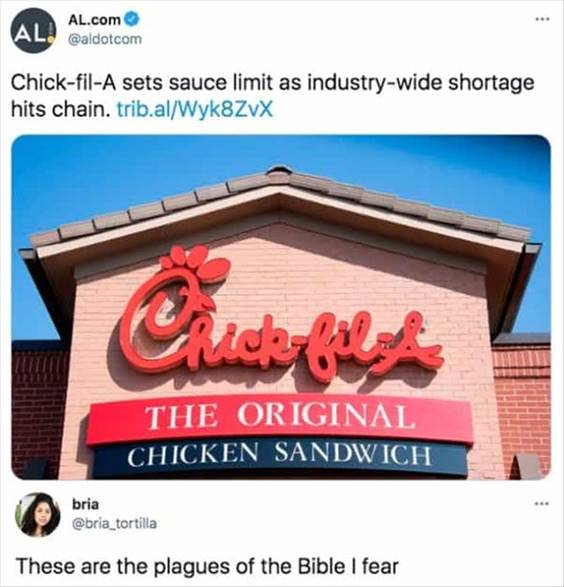The width and height of the screenshot is (564, 587).
Task: Open the bria display name
Action: pos(85,504)
